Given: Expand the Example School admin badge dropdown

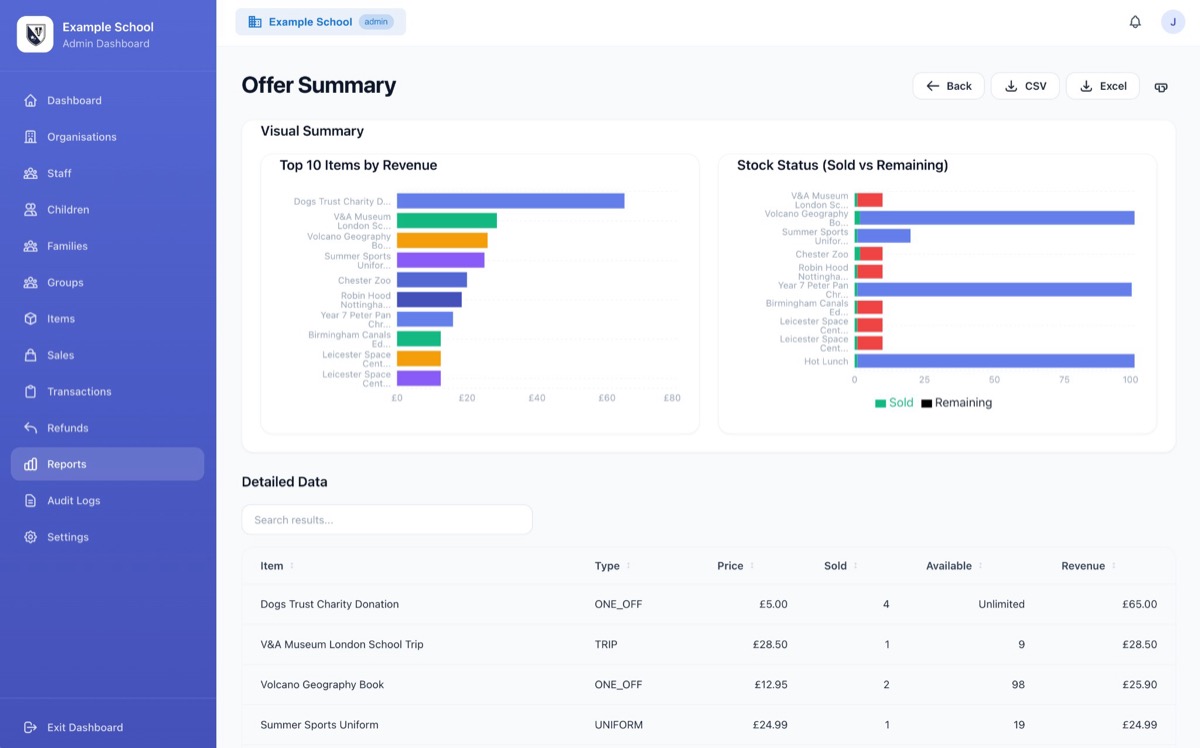Looking at the screenshot, I should pyautogui.click(x=320, y=21).
